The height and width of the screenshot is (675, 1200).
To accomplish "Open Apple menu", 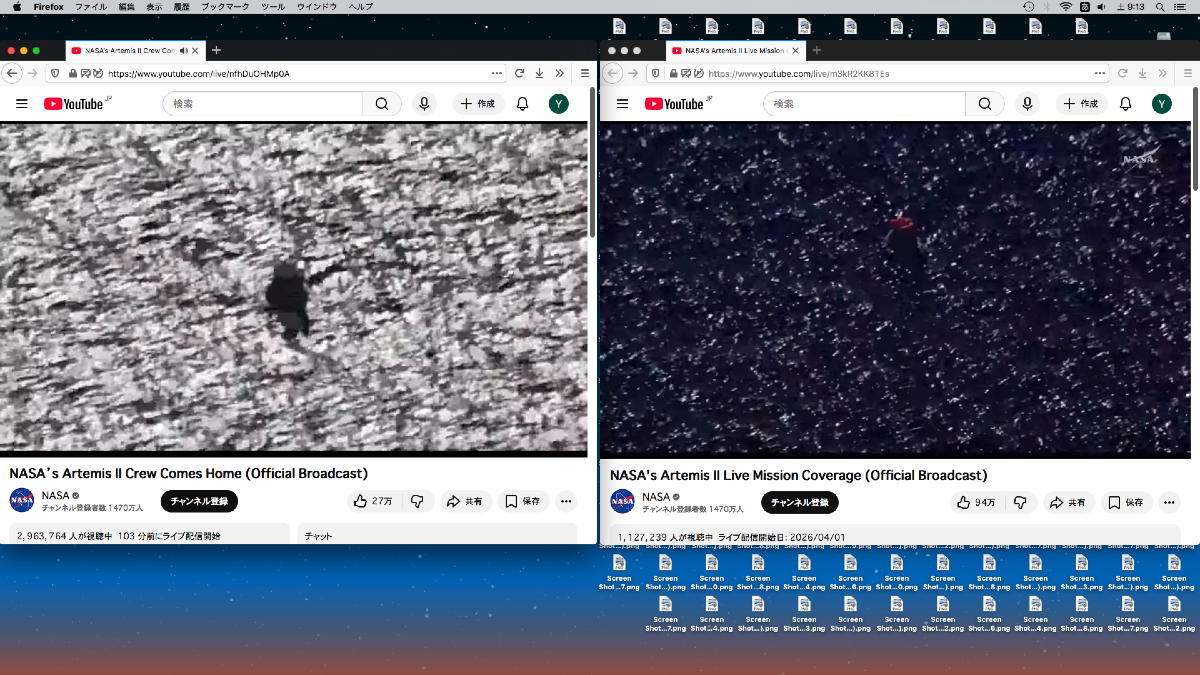I will (17, 6).
